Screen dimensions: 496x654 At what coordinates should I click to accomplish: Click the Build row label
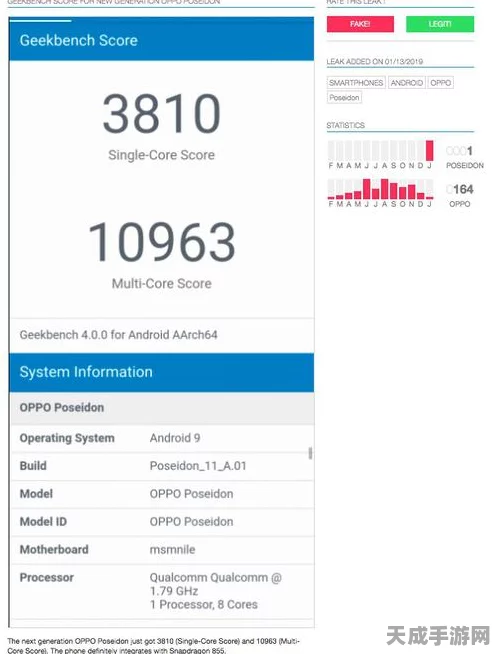[x=33, y=466]
